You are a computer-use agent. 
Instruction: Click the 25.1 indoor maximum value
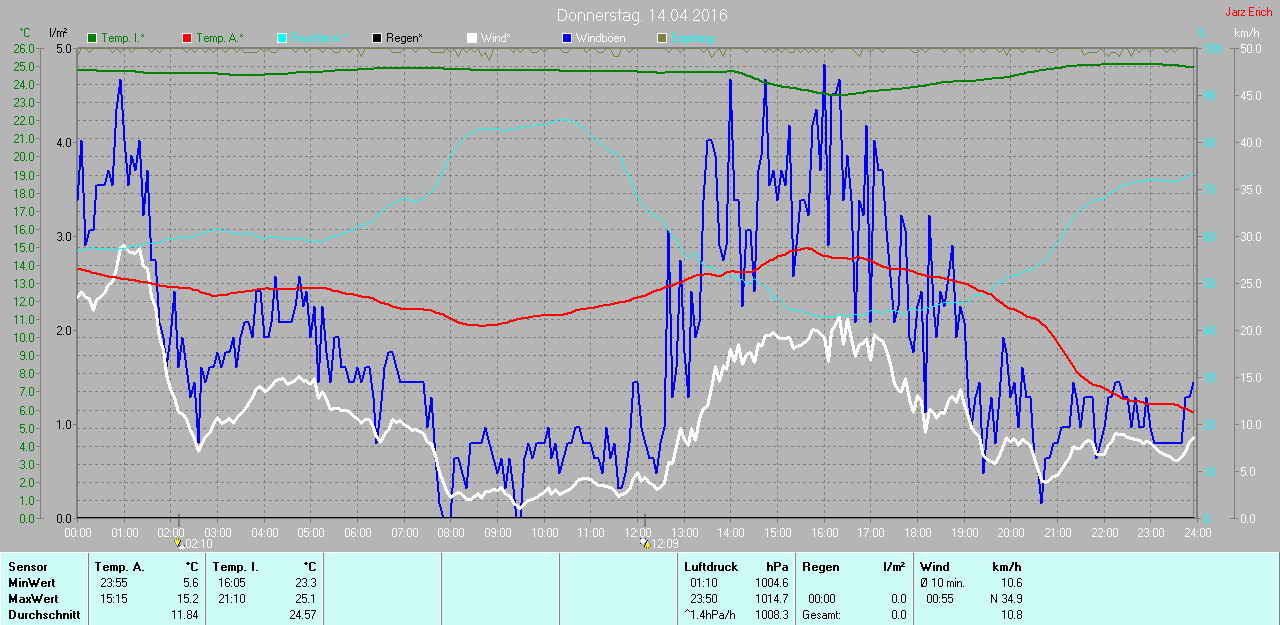(305, 599)
